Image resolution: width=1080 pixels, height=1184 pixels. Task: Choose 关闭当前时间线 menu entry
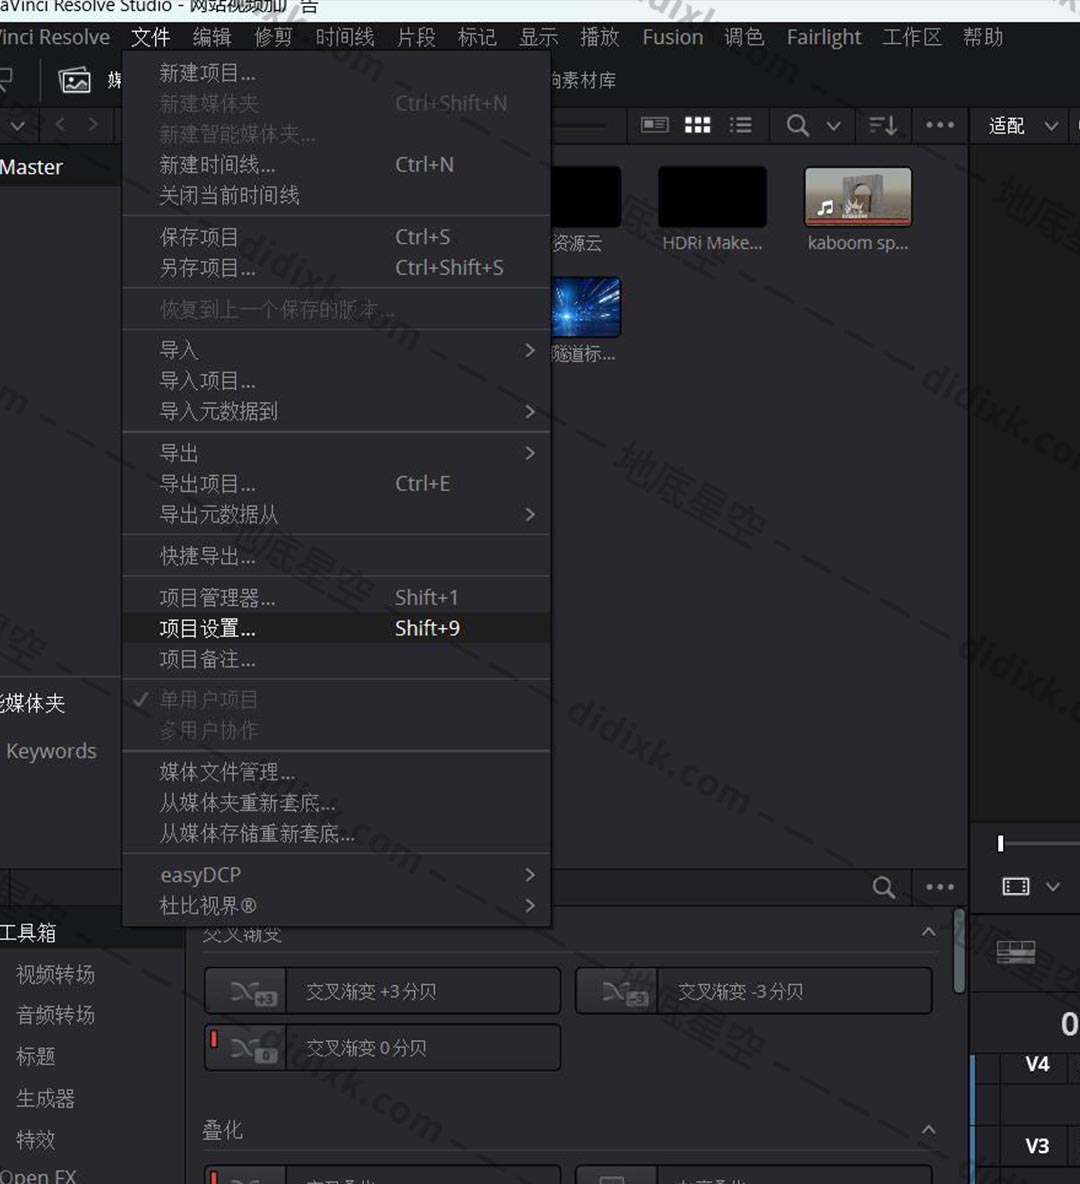click(x=336, y=196)
